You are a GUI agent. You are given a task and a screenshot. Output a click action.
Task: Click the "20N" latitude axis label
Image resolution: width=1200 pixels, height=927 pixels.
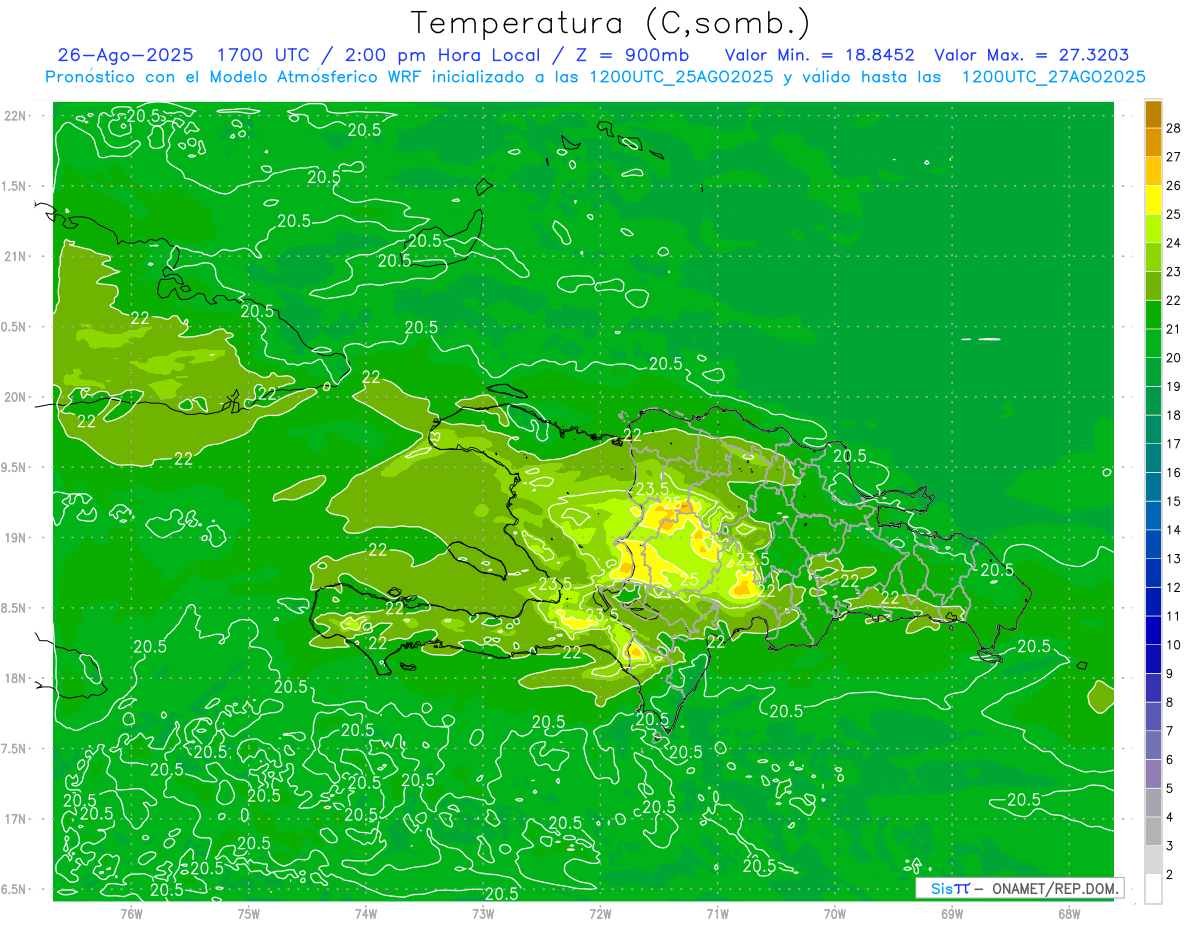15,397
